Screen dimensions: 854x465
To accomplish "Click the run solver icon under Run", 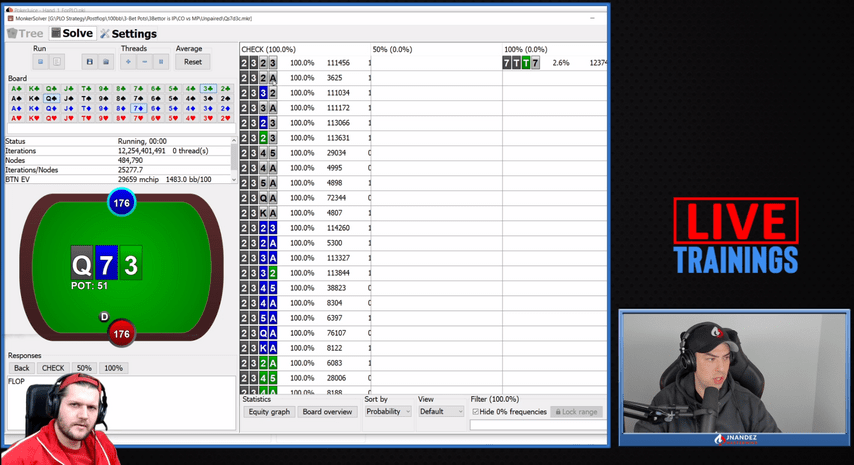I will (40, 62).
